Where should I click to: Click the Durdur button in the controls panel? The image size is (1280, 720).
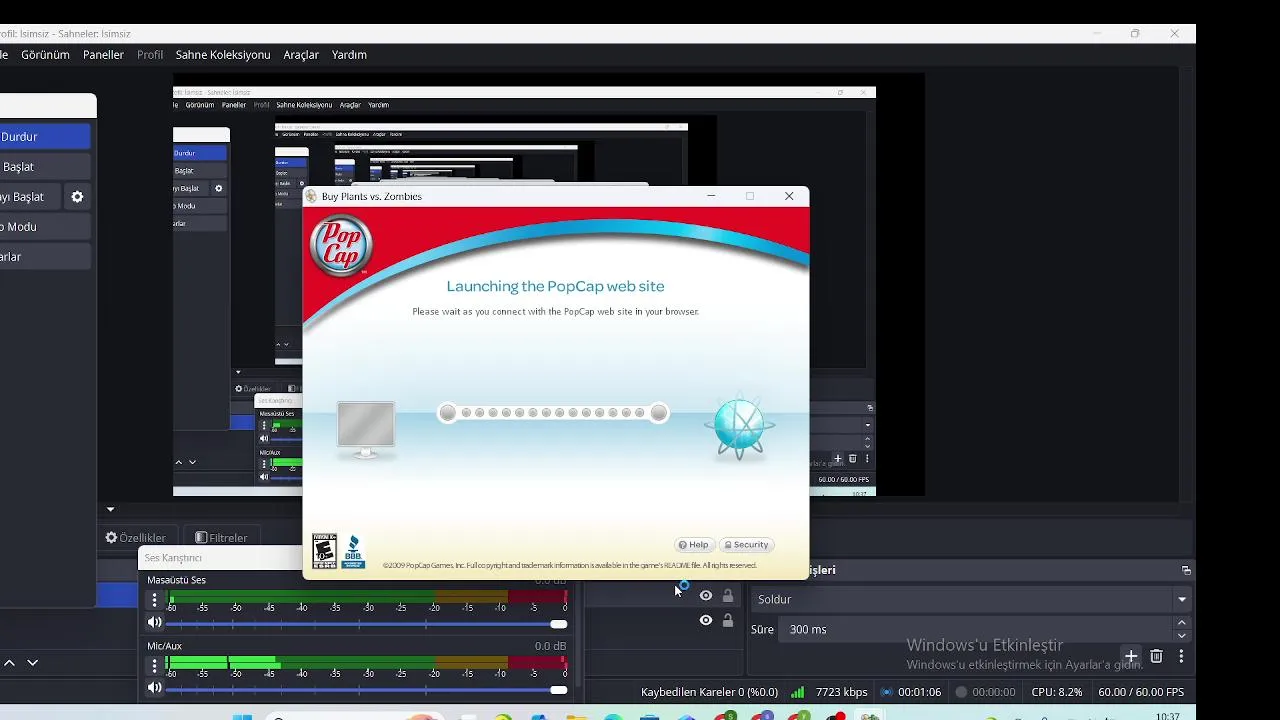(x=45, y=137)
